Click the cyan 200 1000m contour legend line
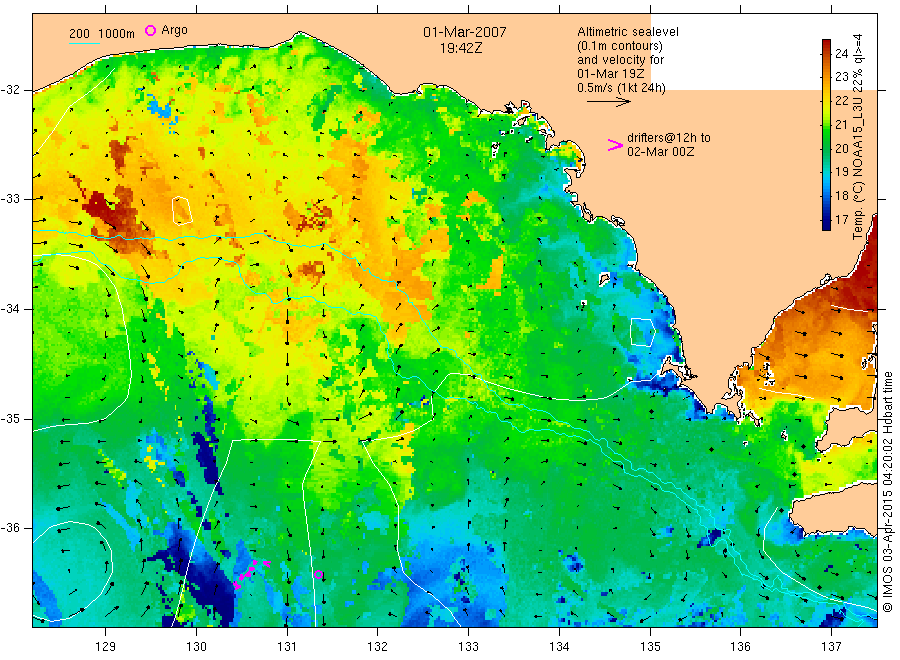900x660 pixels. click(x=84, y=43)
